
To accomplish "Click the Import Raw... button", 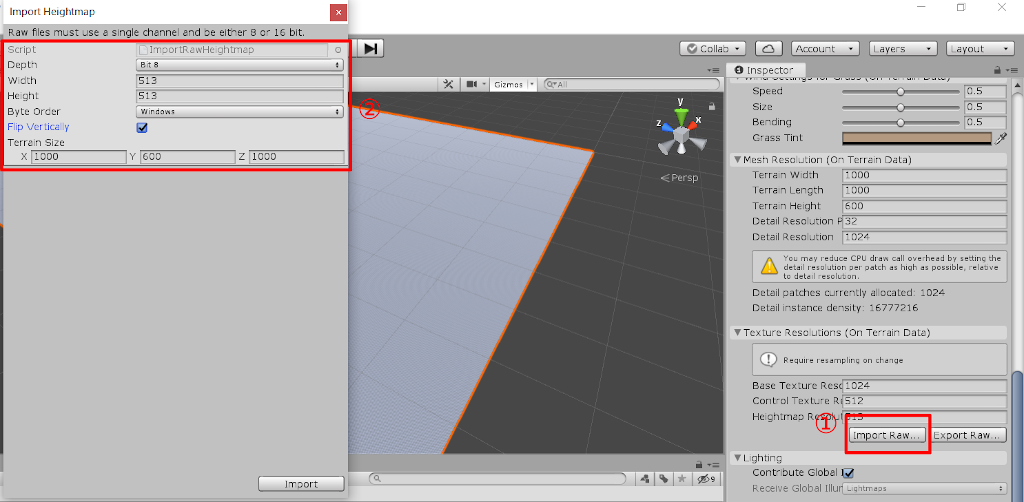I will [888, 435].
